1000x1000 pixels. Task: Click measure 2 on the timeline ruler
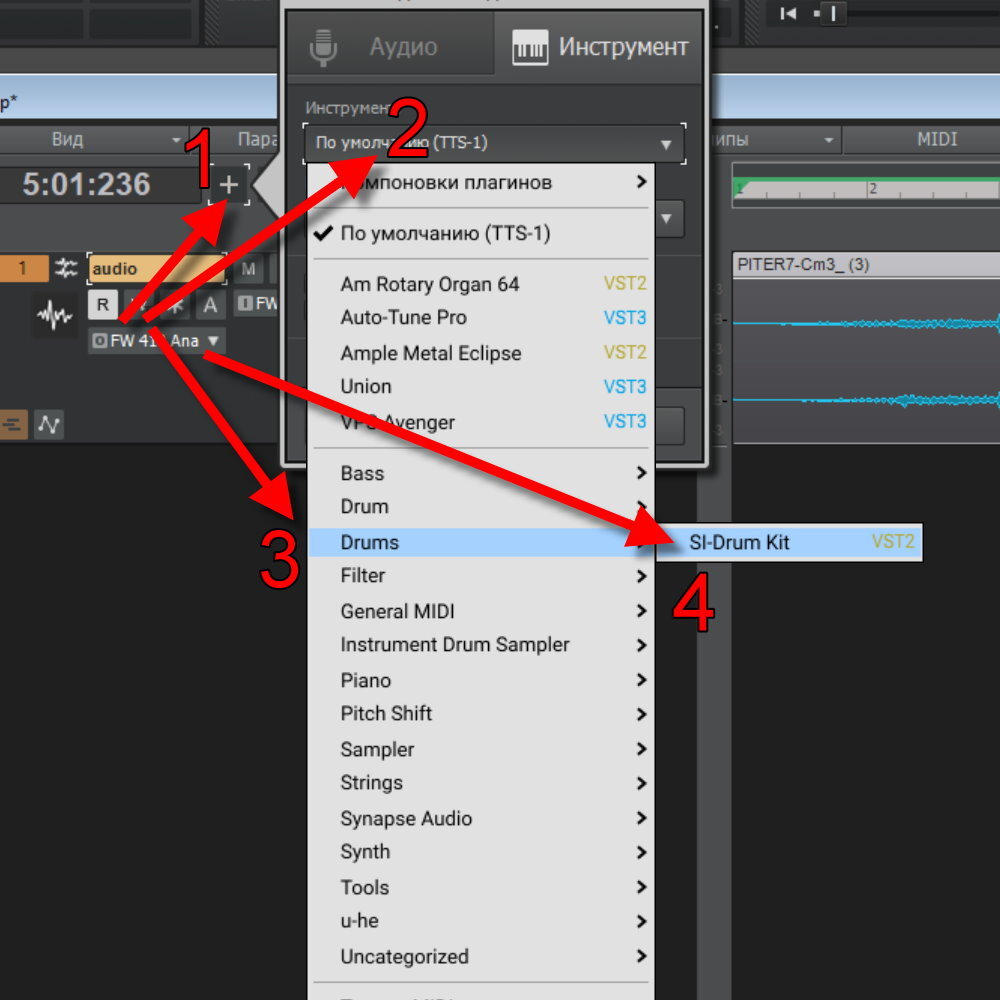coord(872,189)
